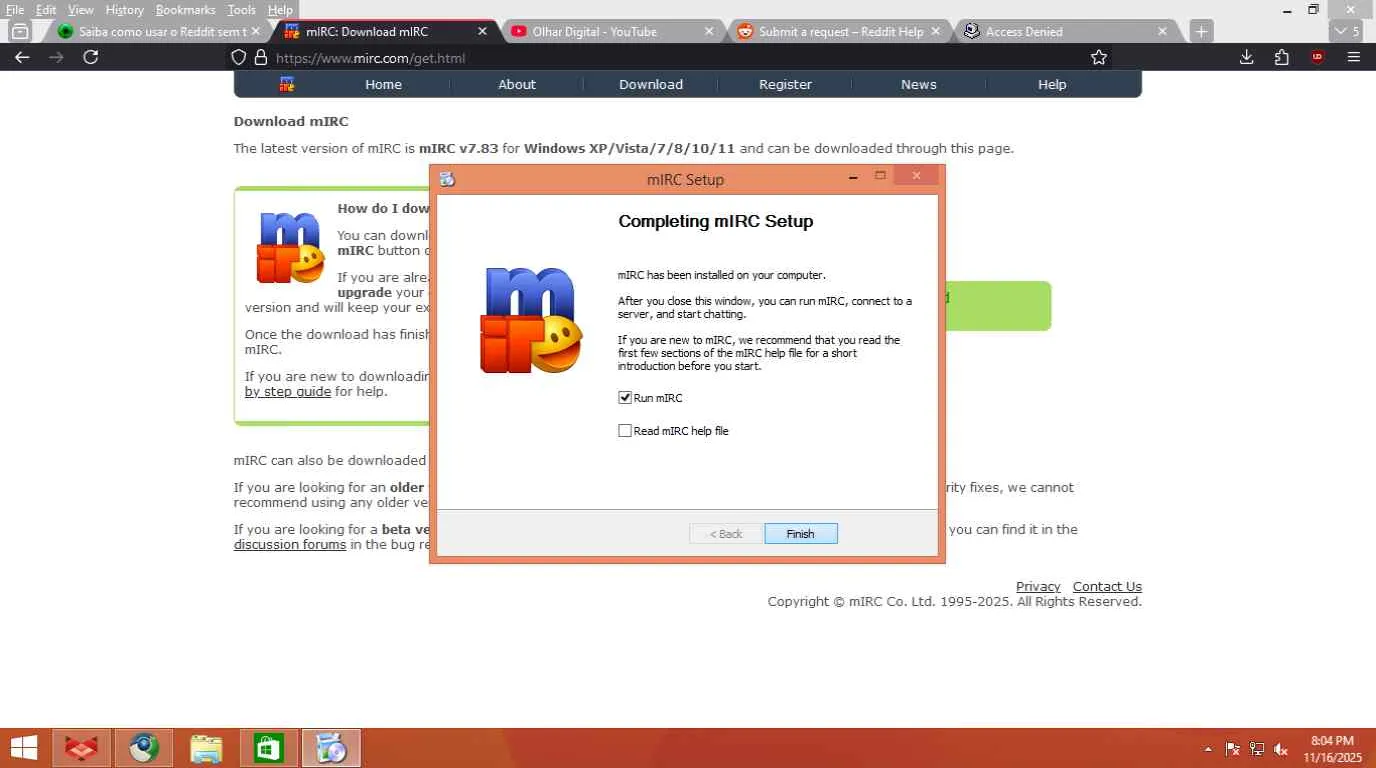Viewport: 1376px width, 768px height.
Task: Follow the 'discussion forums' link
Action: (290, 545)
